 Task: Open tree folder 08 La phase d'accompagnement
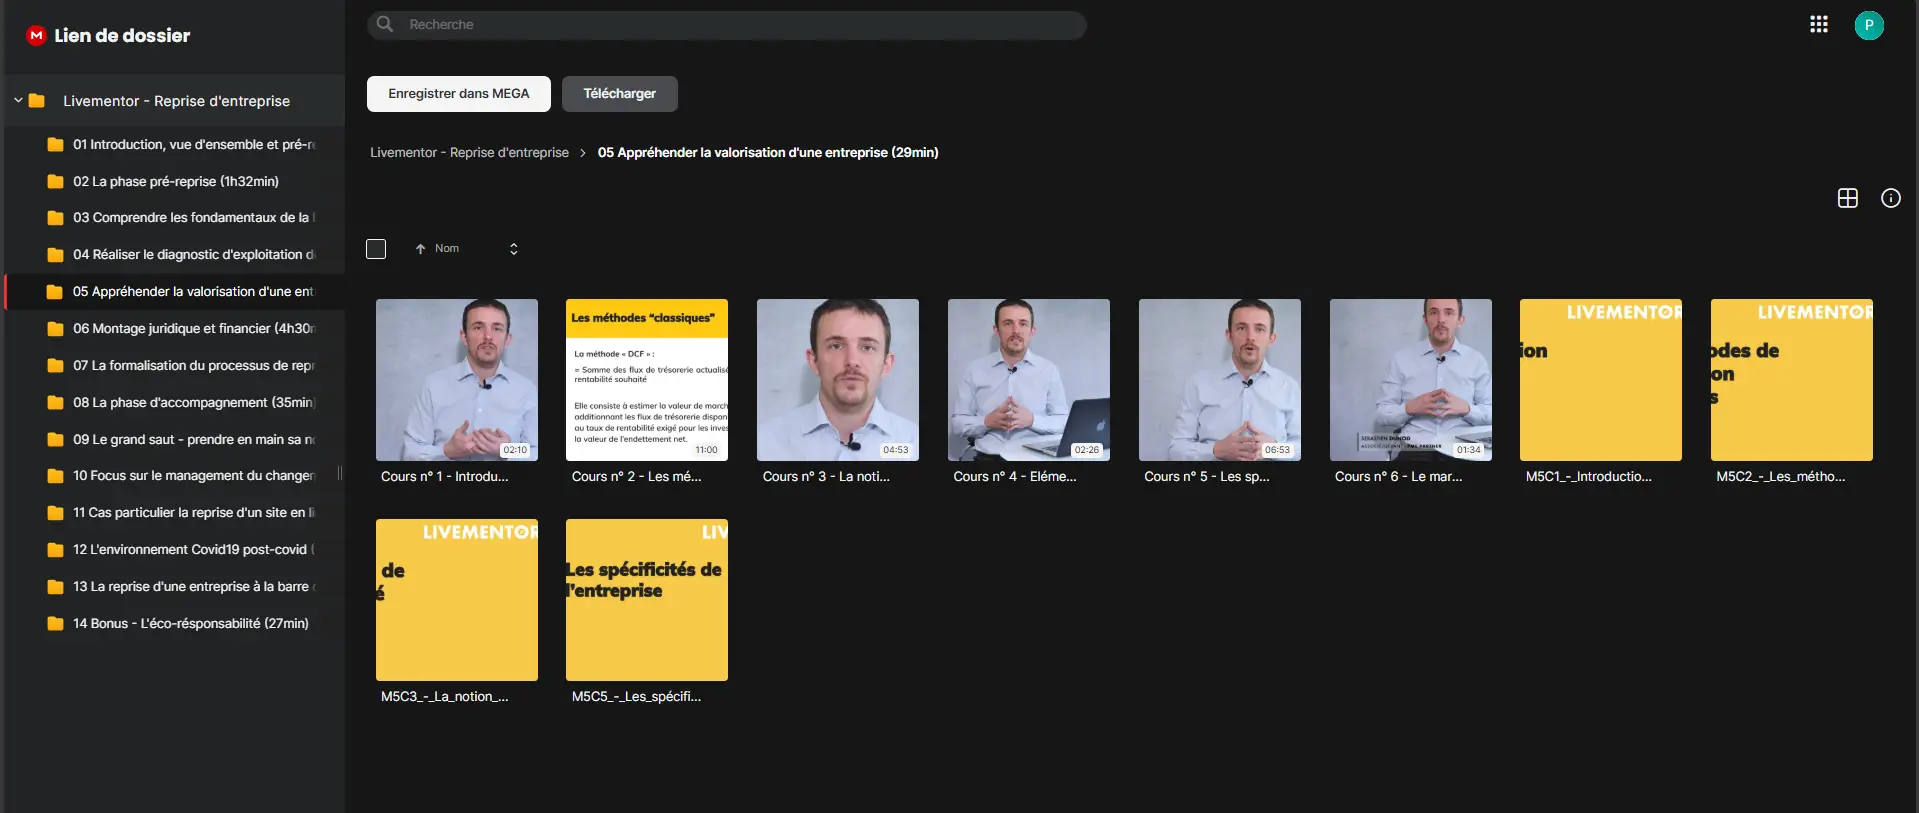[175, 403]
